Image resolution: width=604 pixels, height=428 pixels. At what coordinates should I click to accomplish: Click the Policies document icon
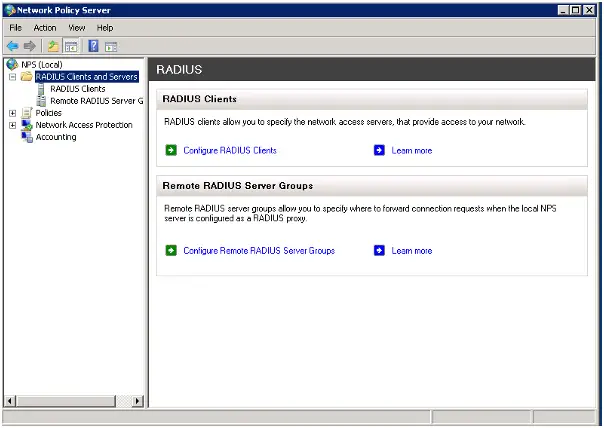[27, 113]
